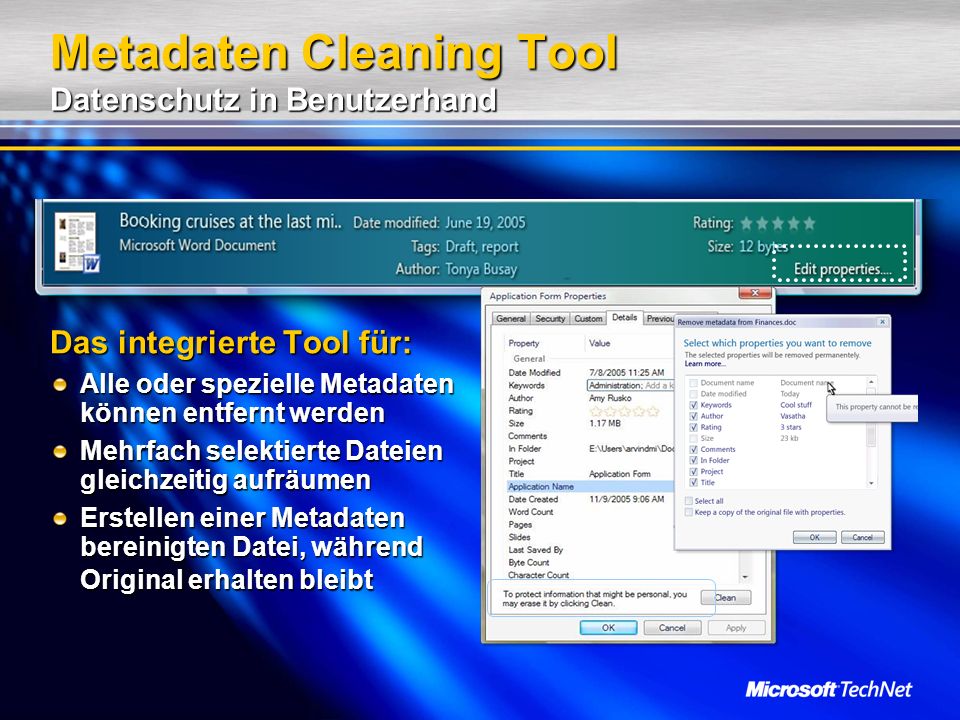
Task: Click OK in Application Form Properties
Action: point(608,628)
